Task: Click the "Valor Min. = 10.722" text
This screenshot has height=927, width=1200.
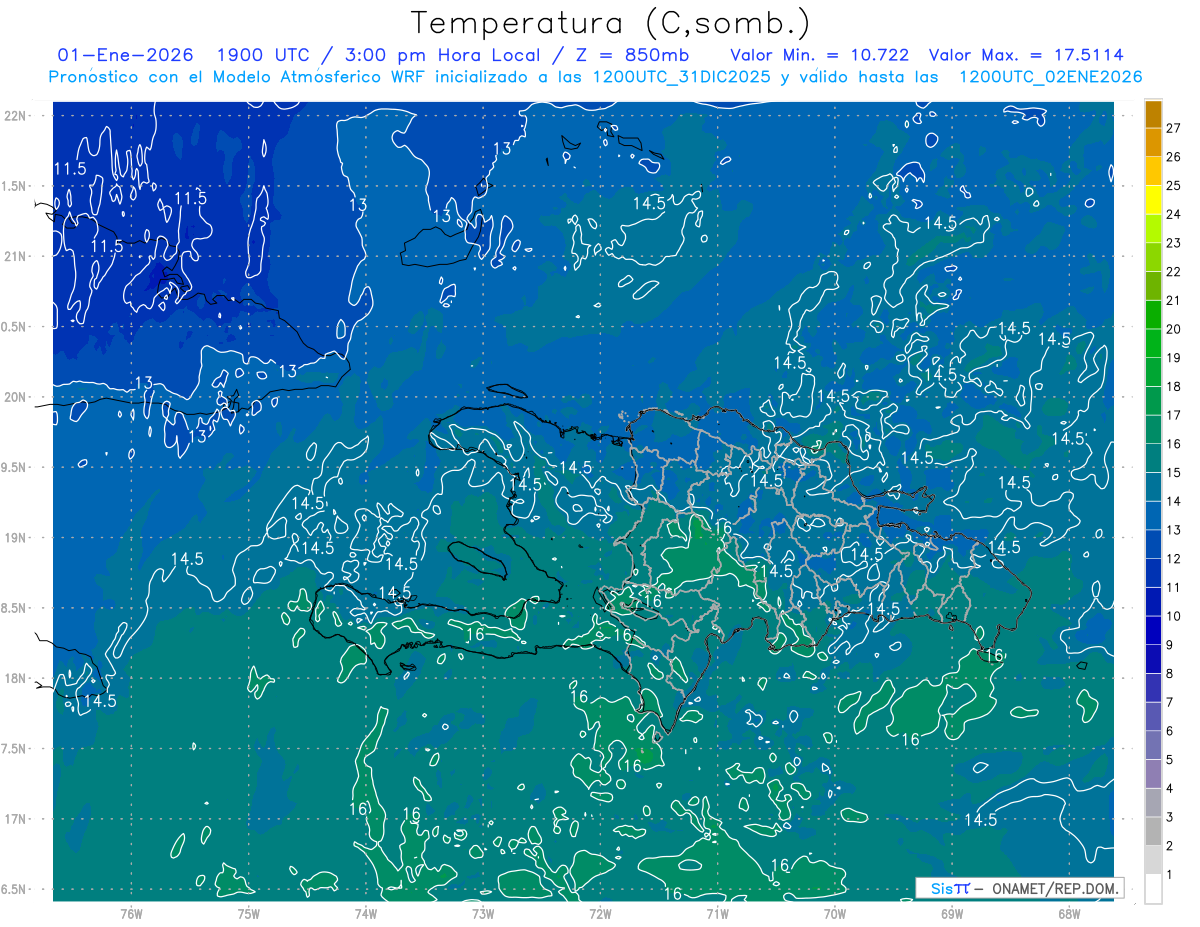Action: (820, 55)
